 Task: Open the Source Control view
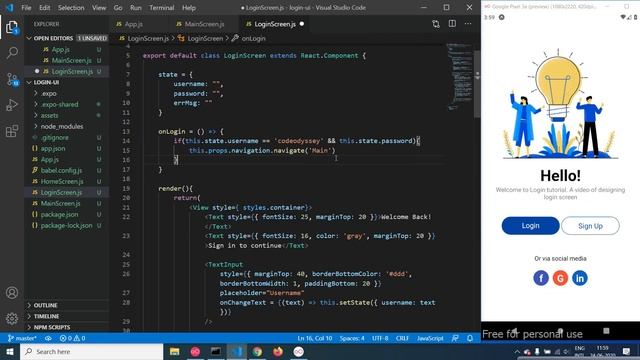[x=12, y=79]
